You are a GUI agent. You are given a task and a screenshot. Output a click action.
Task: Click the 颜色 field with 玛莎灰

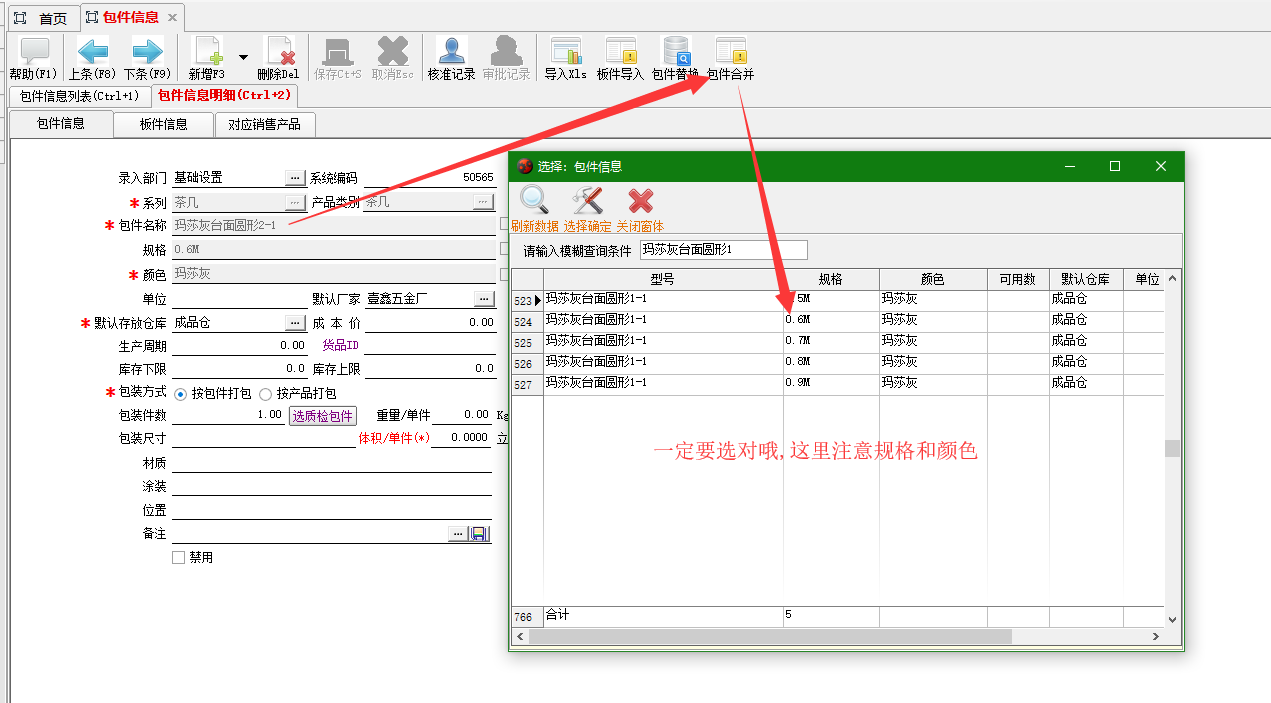pos(334,274)
